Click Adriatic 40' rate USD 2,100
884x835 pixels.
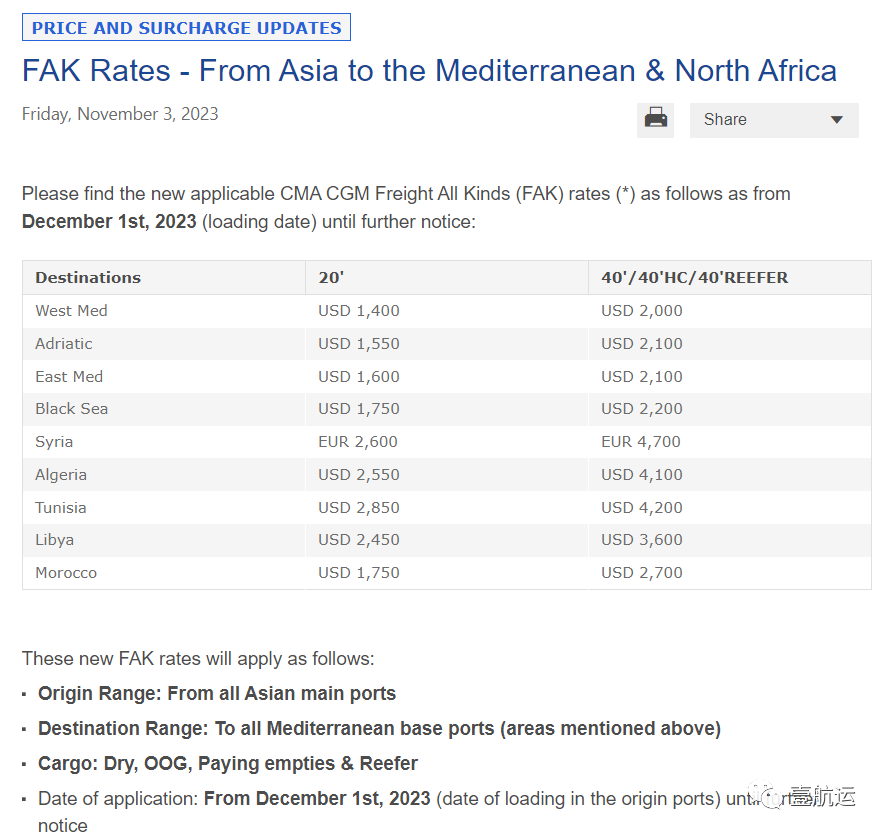coord(642,343)
